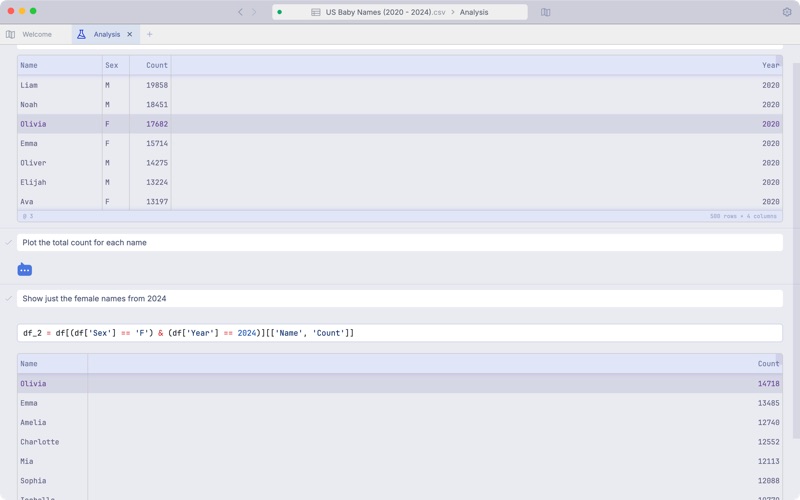Select the Charlotte row
Screen dimensions: 800x500
400,442
